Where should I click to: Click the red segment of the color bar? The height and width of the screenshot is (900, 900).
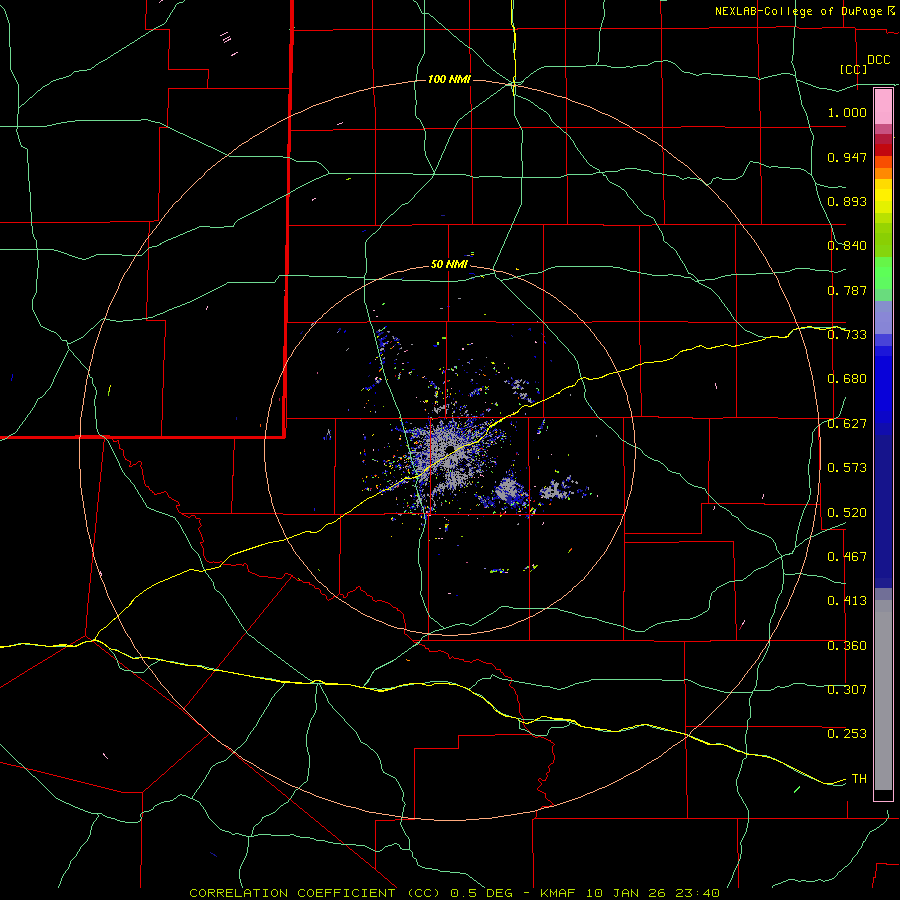click(883, 150)
